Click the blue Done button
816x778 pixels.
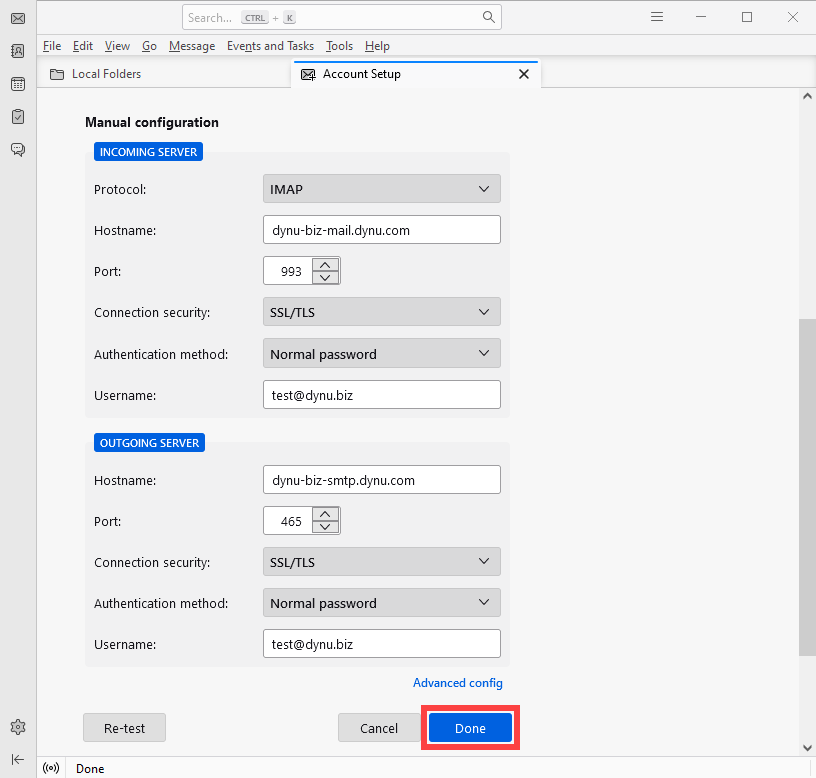click(x=470, y=728)
